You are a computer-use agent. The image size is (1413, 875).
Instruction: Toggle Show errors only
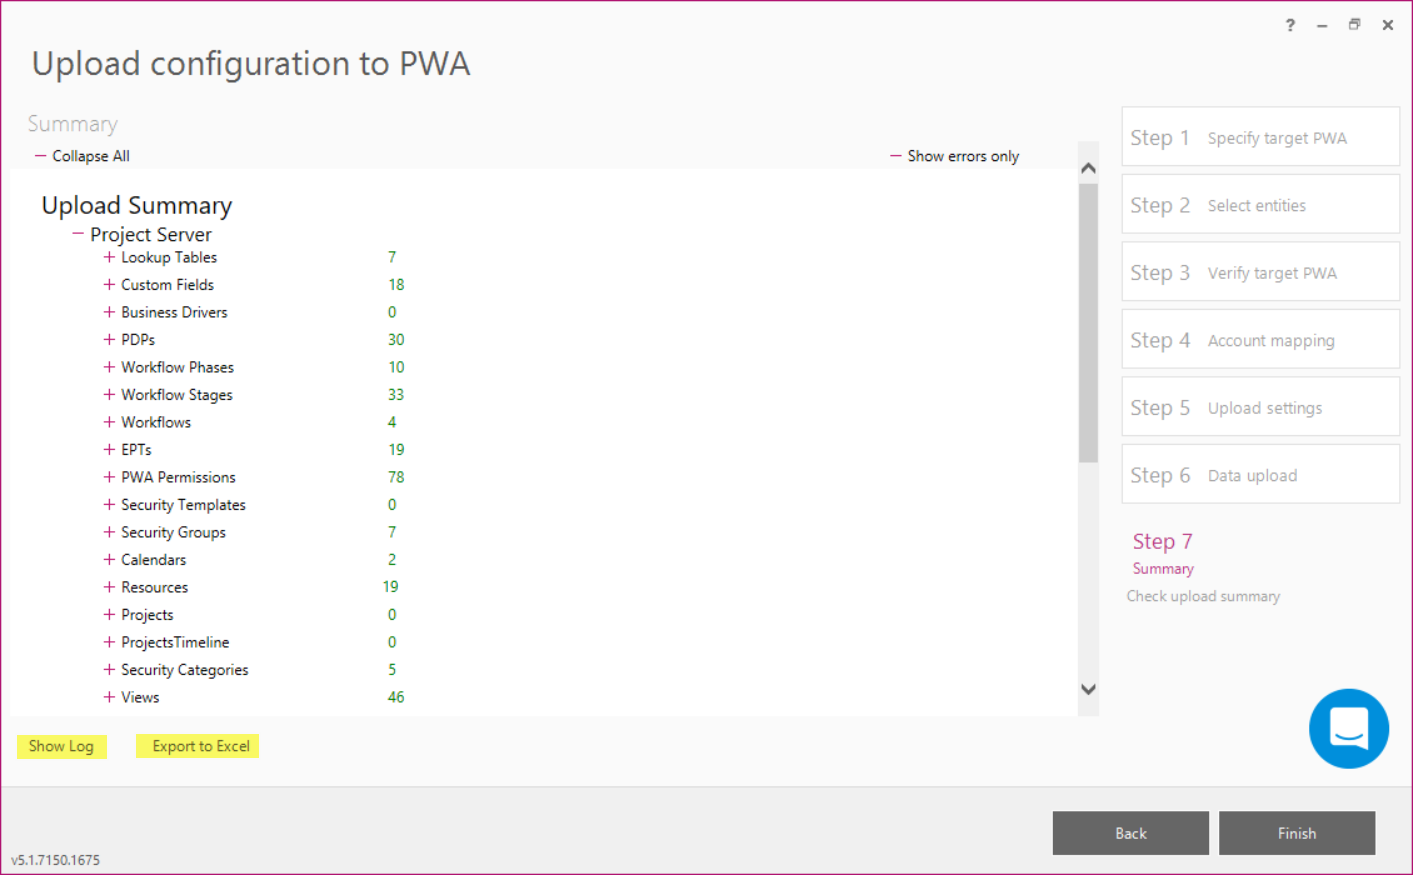click(x=955, y=156)
